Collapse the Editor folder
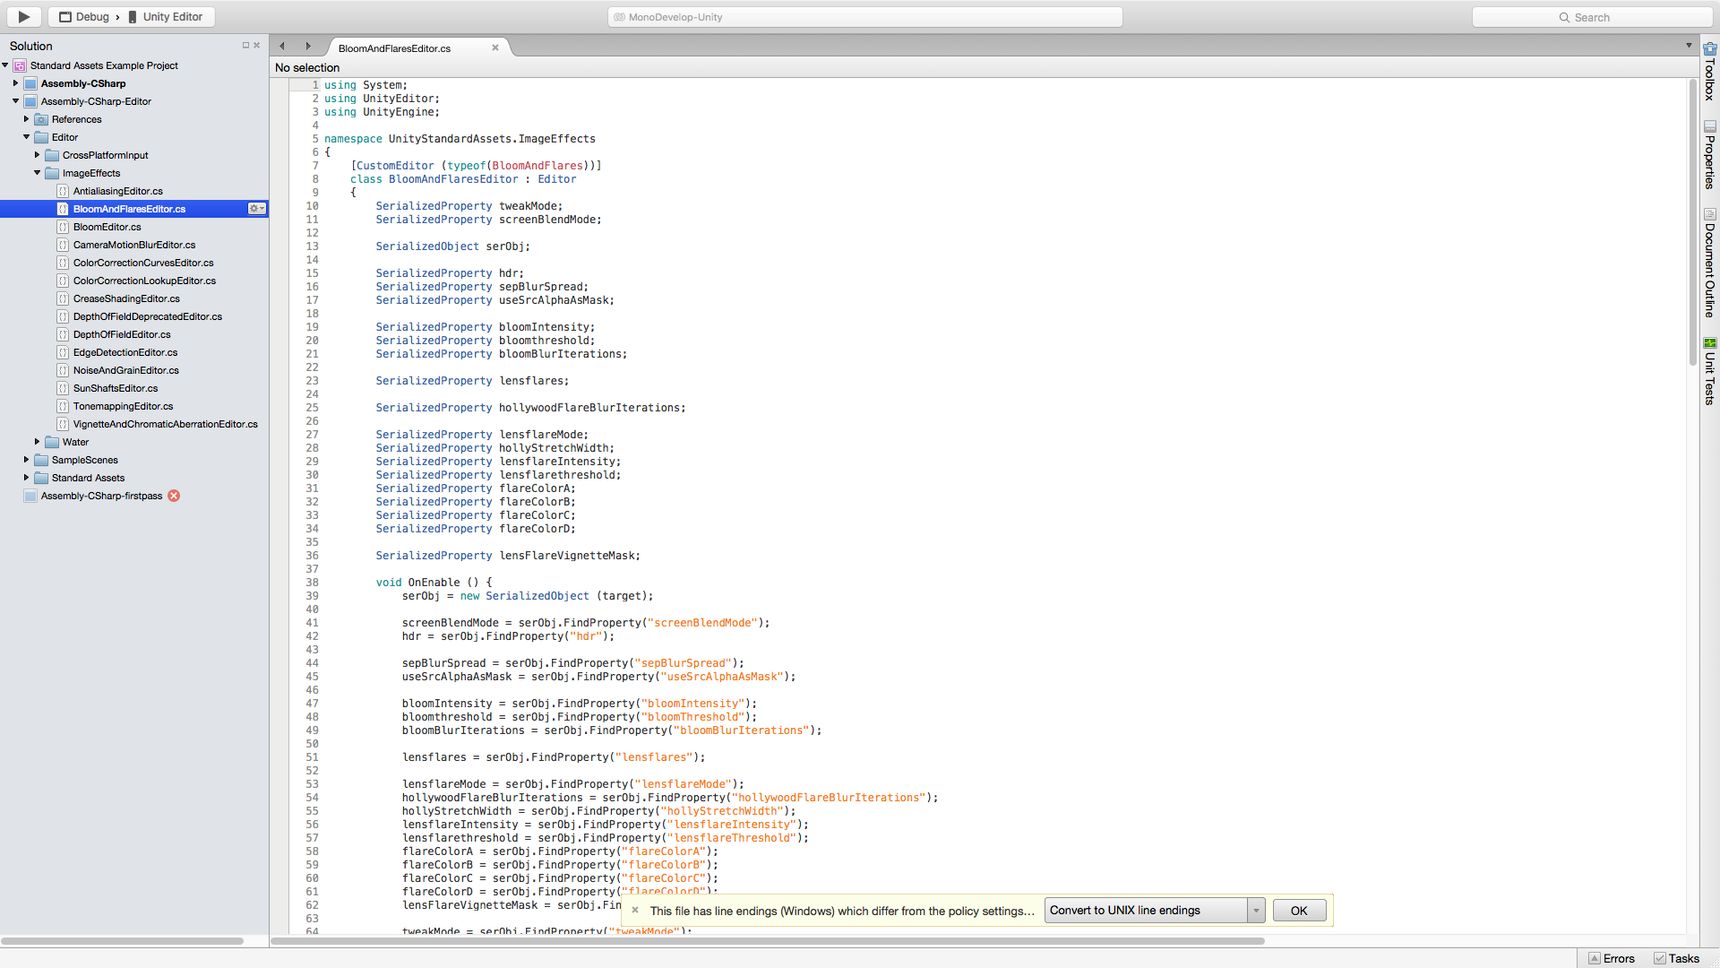Viewport: 1720px width, 968px height. coord(27,137)
